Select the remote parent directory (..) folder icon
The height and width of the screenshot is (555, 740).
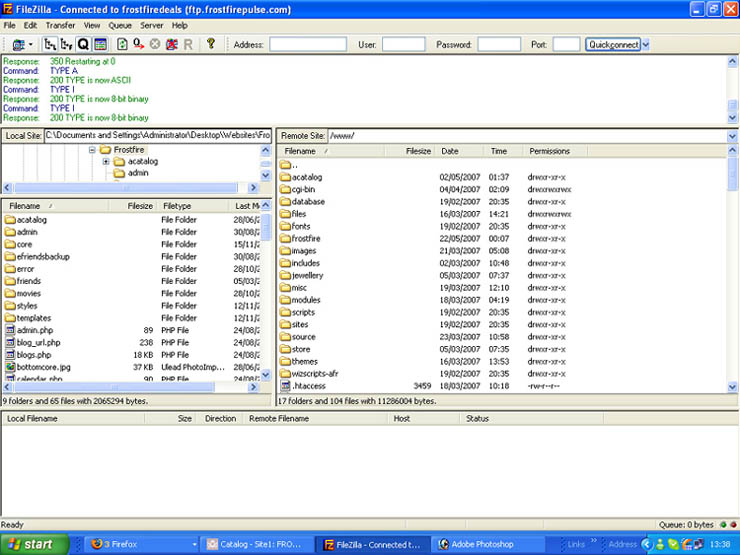pyautogui.click(x=285, y=165)
